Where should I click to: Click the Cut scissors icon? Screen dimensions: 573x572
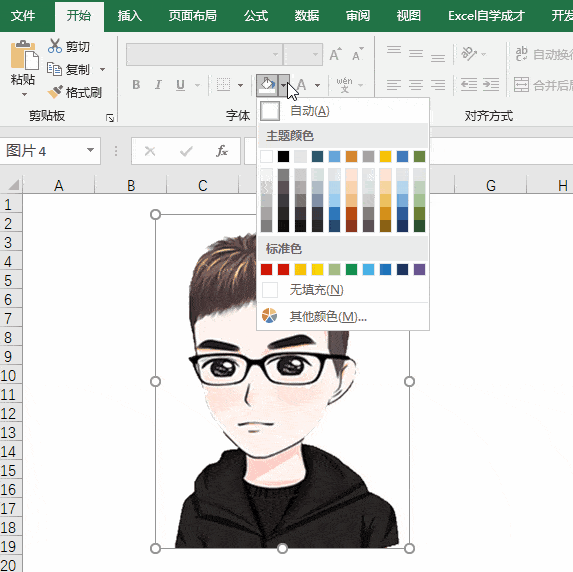point(55,46)
